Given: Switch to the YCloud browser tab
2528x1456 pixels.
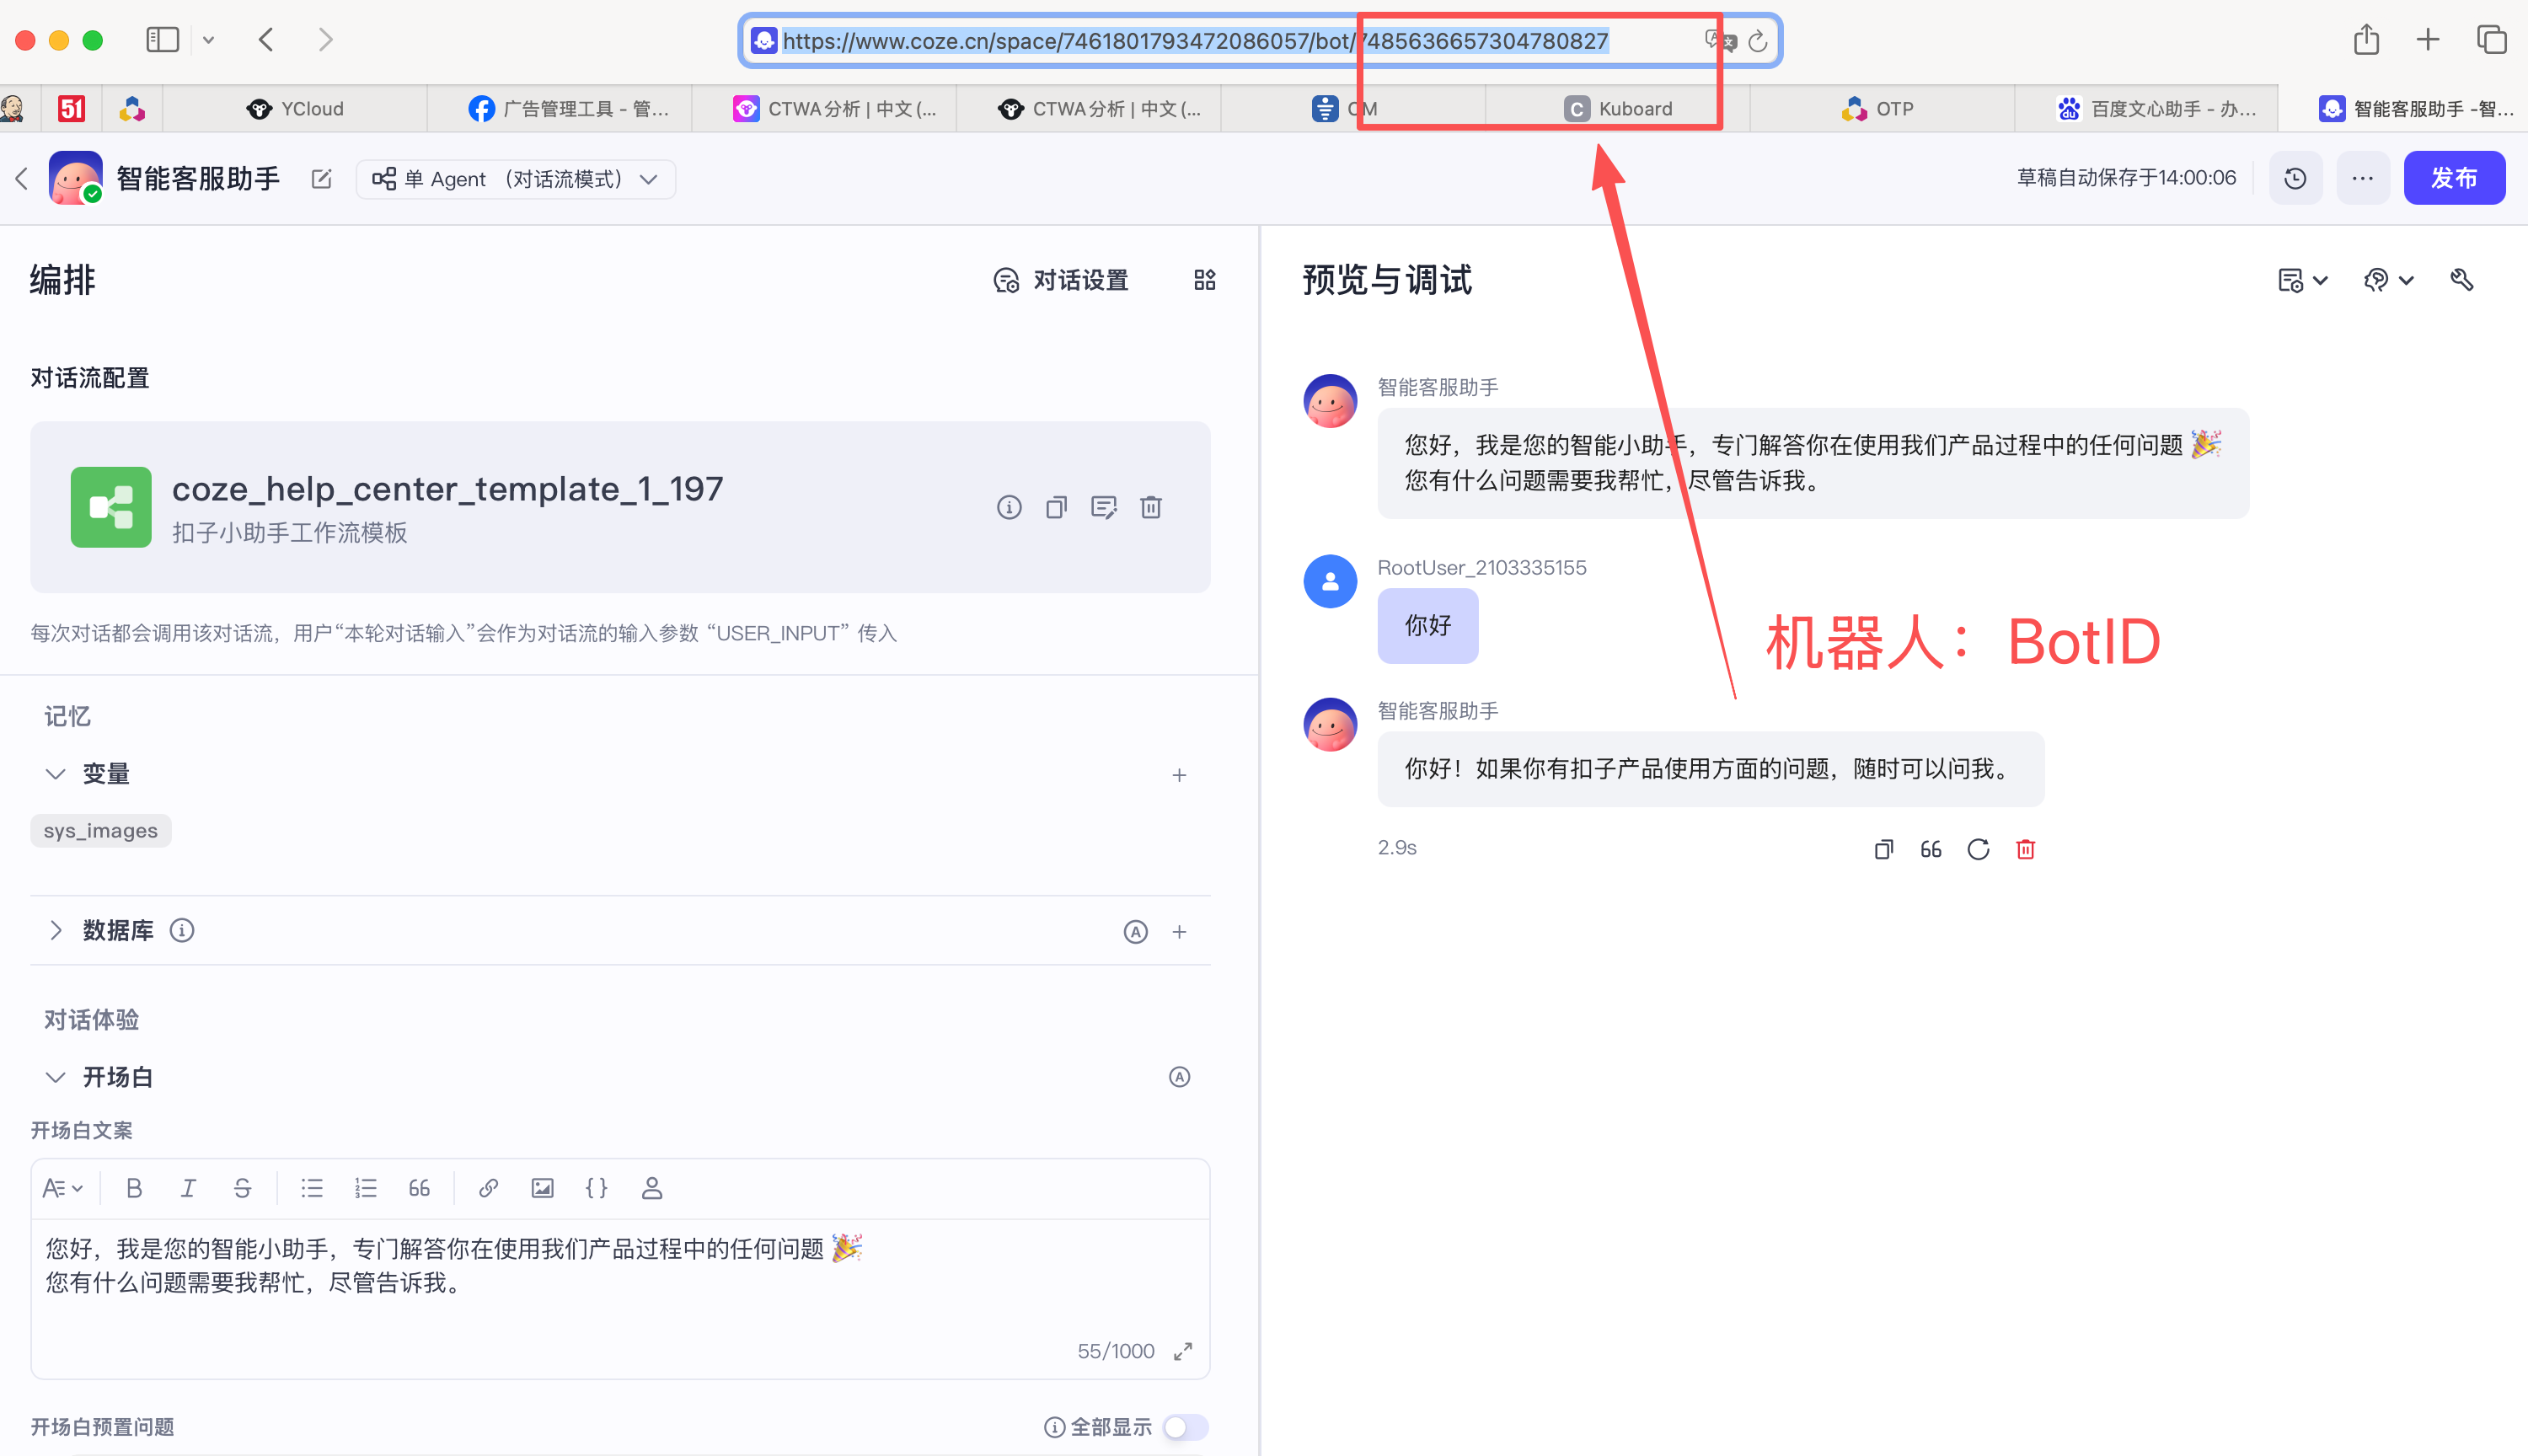Looking at the screenshot, I should pos(295,109).
